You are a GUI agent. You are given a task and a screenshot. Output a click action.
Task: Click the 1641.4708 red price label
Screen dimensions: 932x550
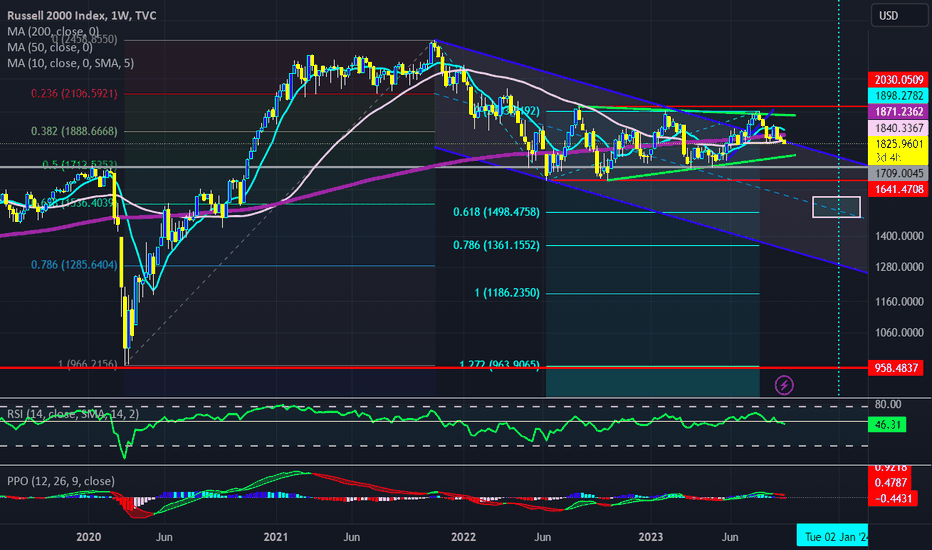(898, 189)
